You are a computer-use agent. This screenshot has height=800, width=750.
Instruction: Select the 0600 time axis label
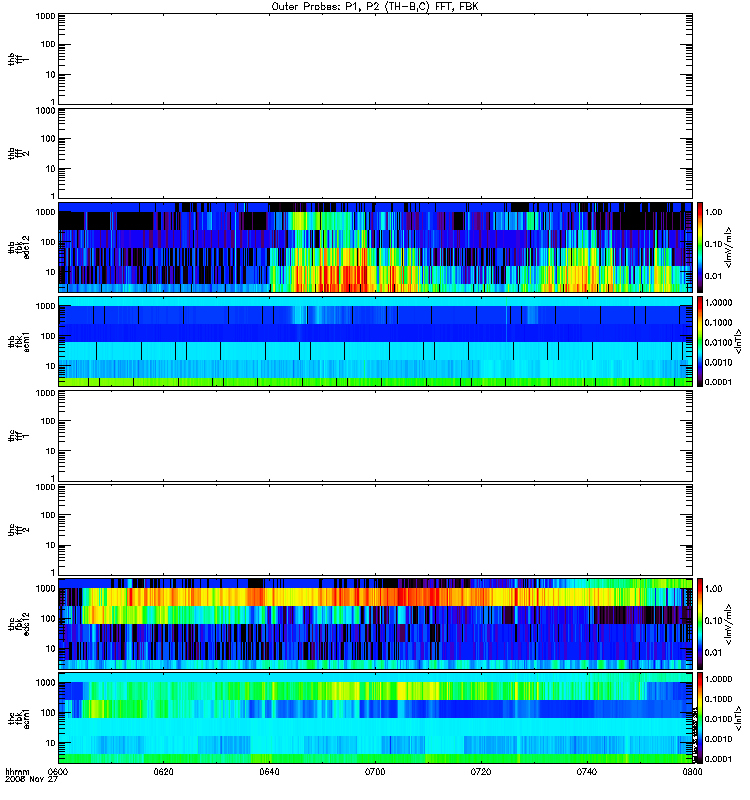[57, 771]
